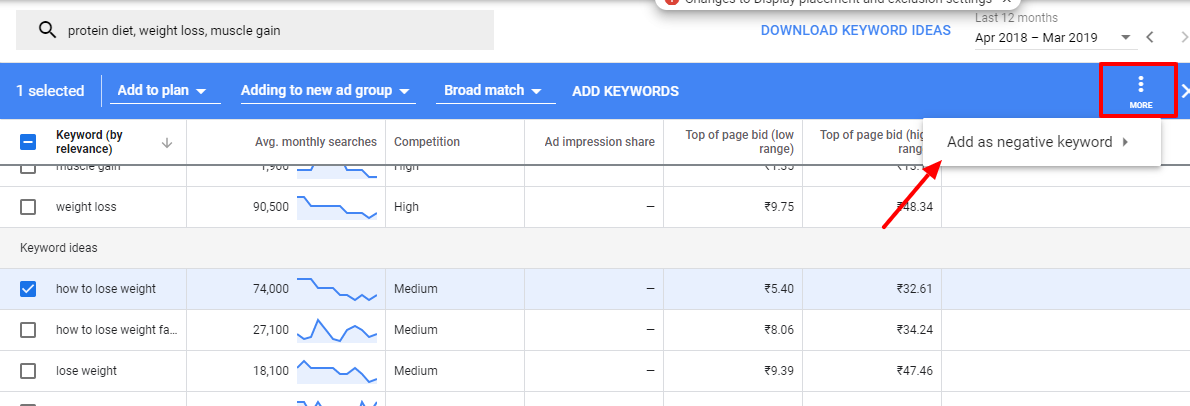The image size is (1190, 406).
Task: Check the lose weight row checkbox
Action: [28, 370]
